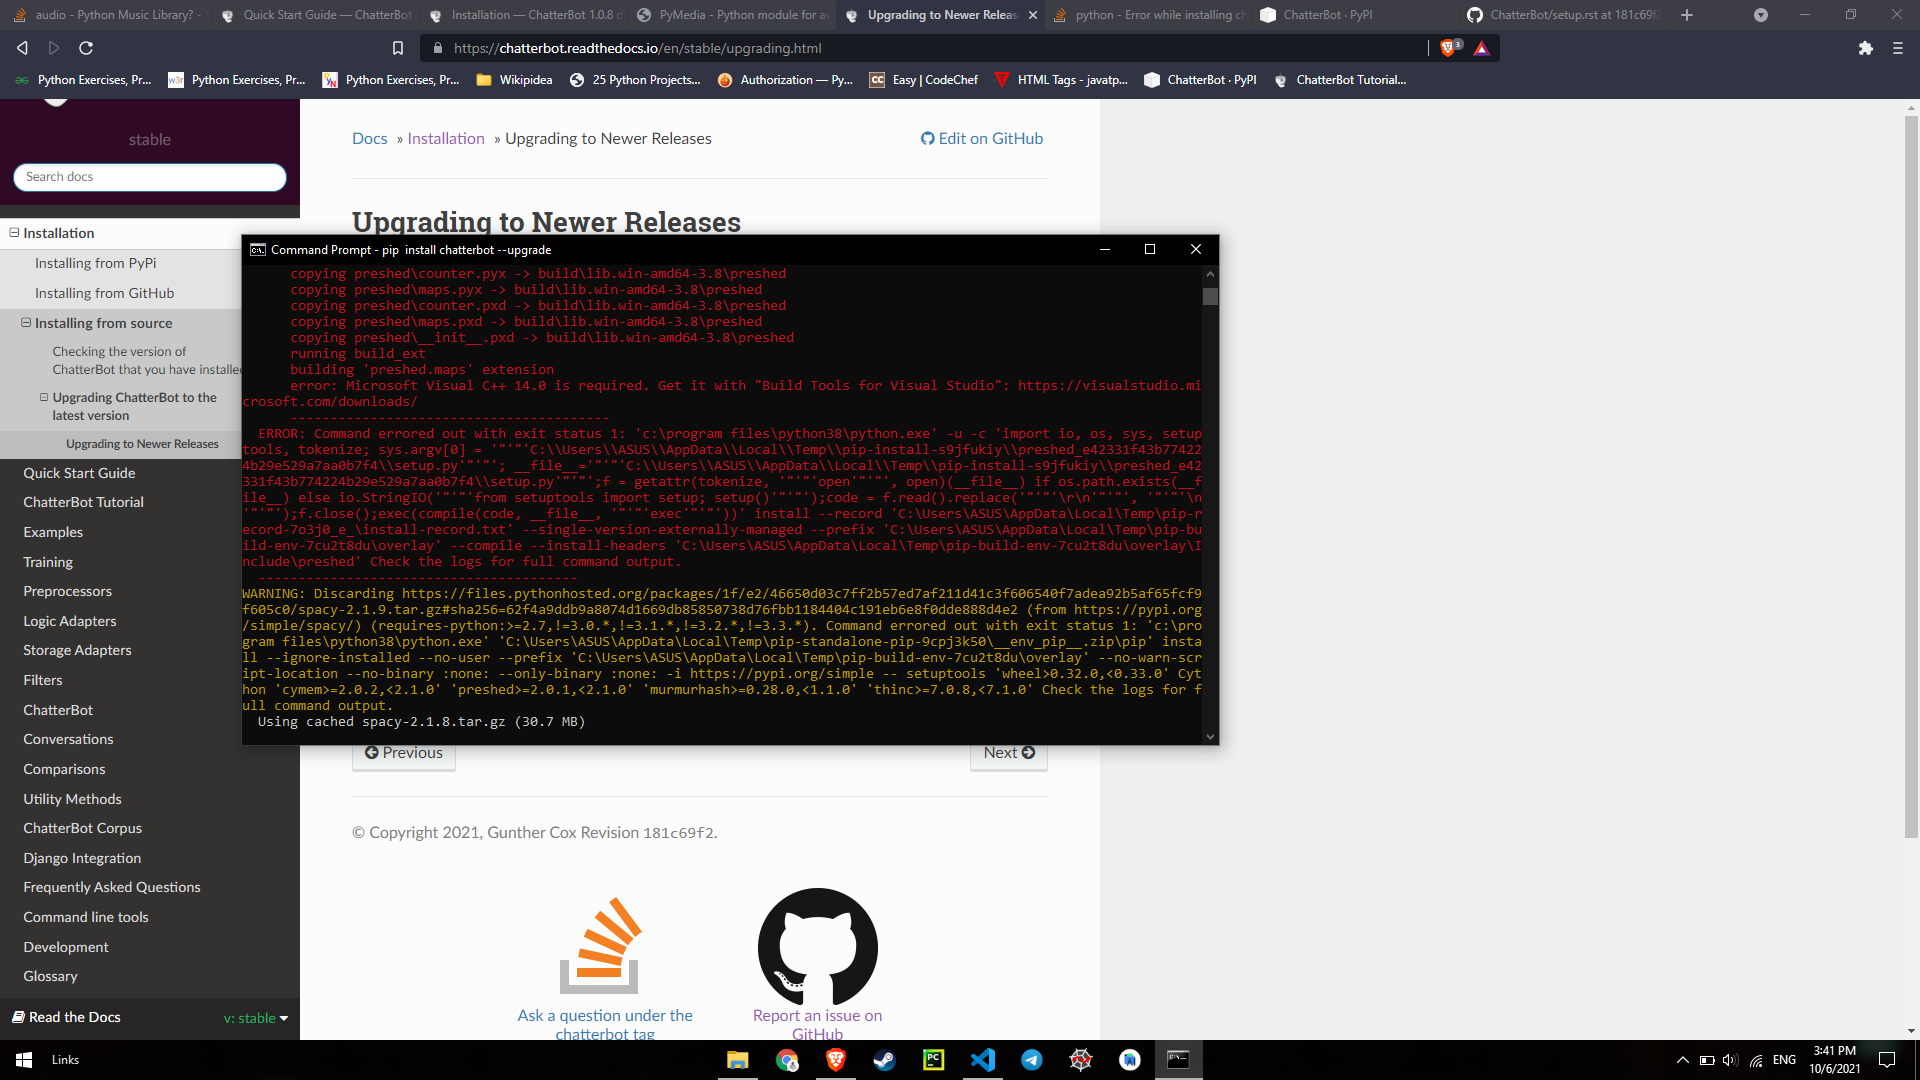Screen dimensions: 1920x1080
Task: Open the Logic Adapters sidebar page
Action: [x=70, y=621]
